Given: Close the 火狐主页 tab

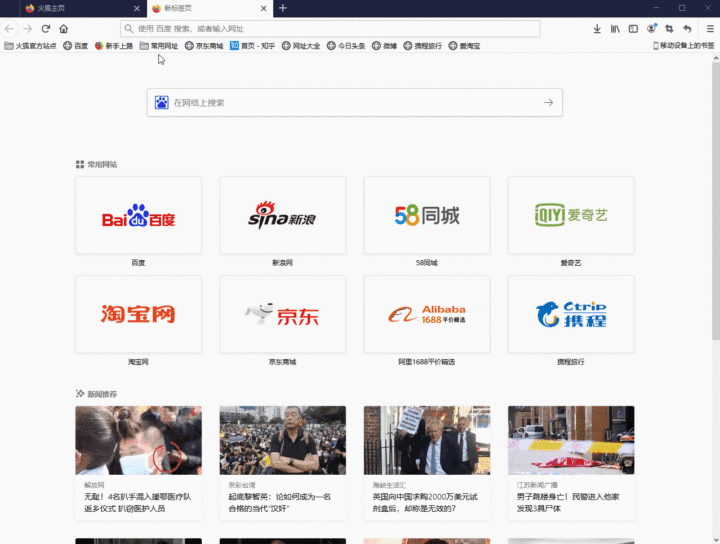Looking at the screenshot, I should click(x=136, y=8).
